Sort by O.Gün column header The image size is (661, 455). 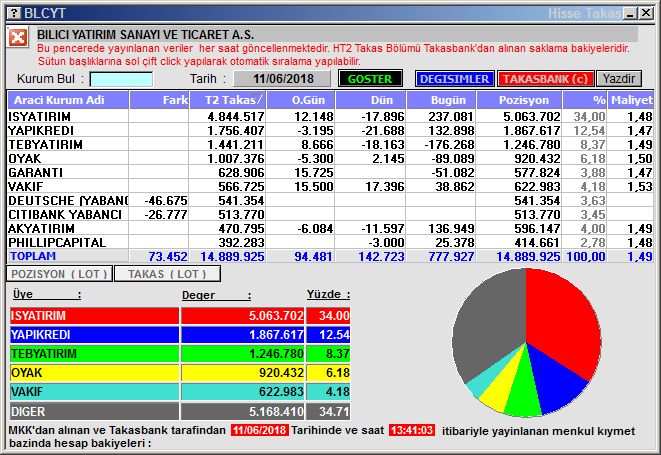click(x=301, y=100)
